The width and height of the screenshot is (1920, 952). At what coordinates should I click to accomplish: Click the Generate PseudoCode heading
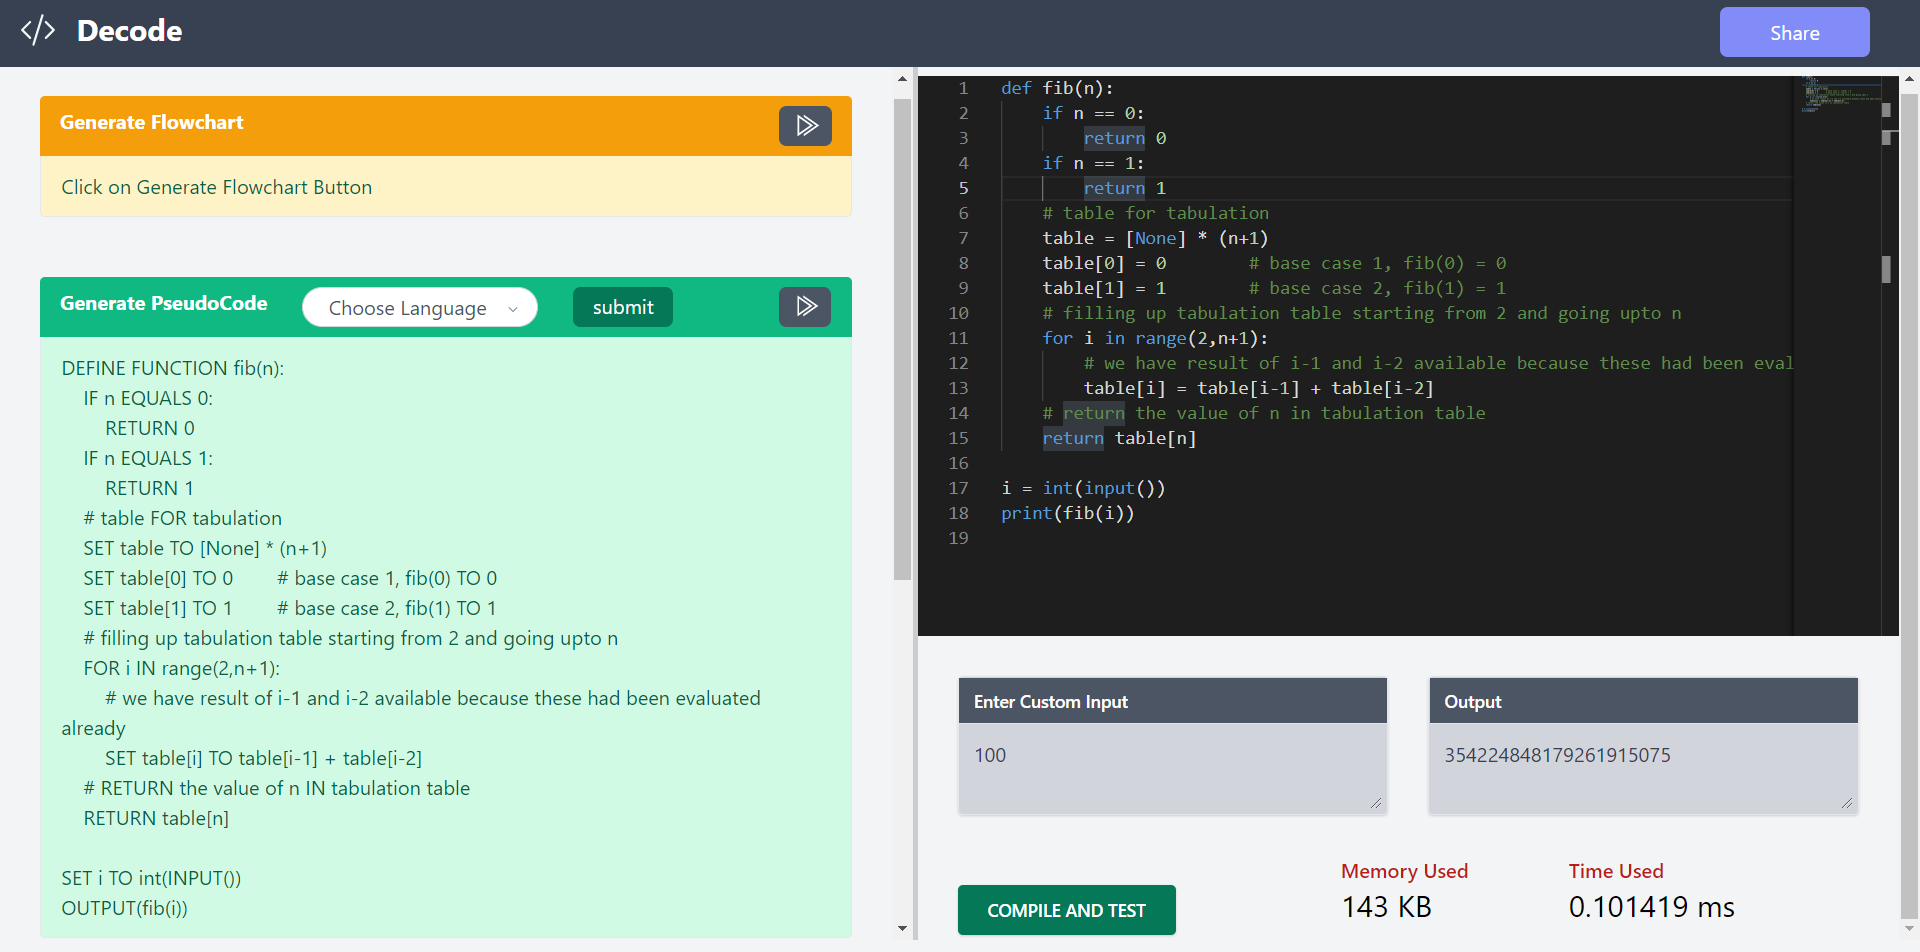coord(163,303)
